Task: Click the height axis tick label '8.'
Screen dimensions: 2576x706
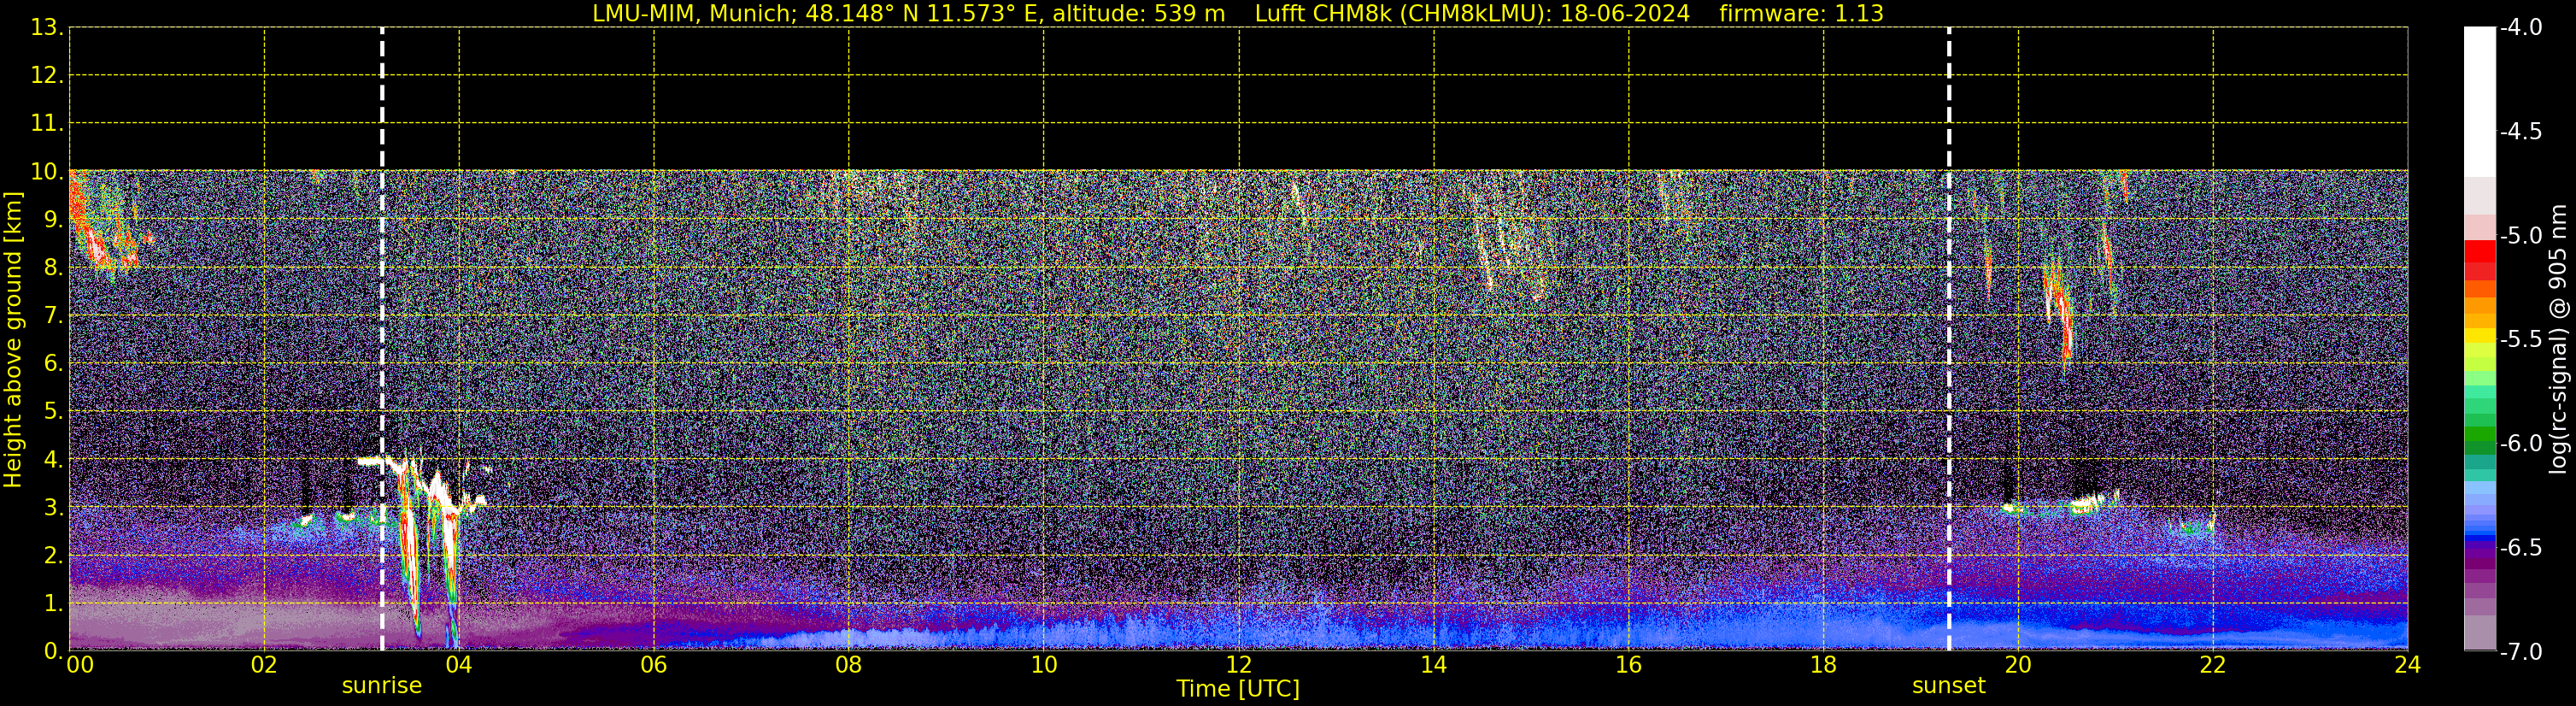Action: click(54, 268)
